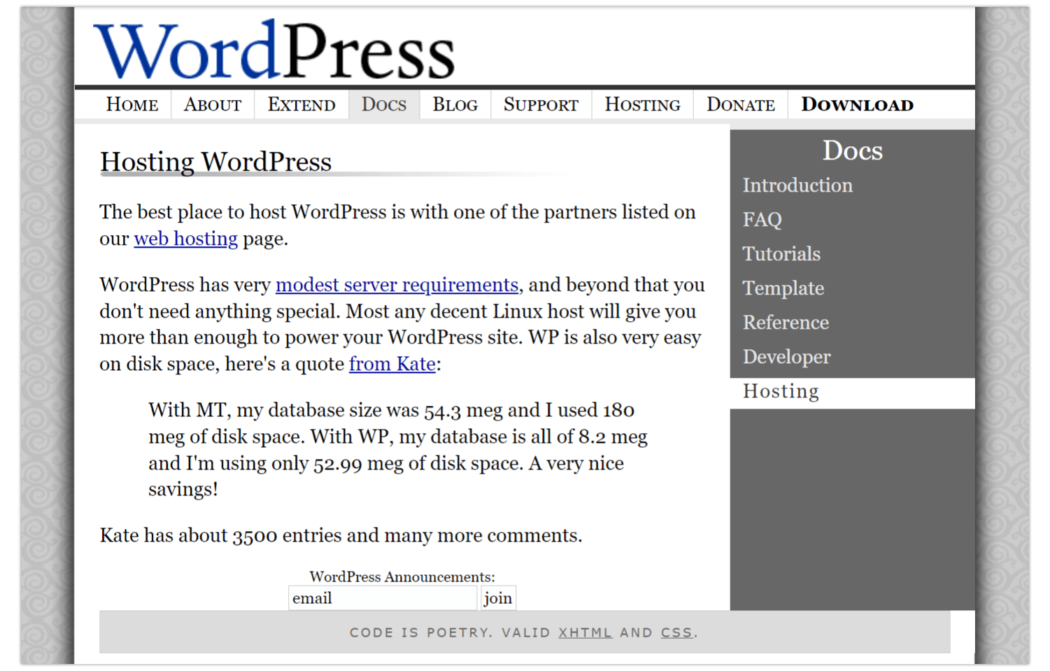Screen dimensions: 1050x671
Task: Visit the Support page
Action: (x=540, y=104)
